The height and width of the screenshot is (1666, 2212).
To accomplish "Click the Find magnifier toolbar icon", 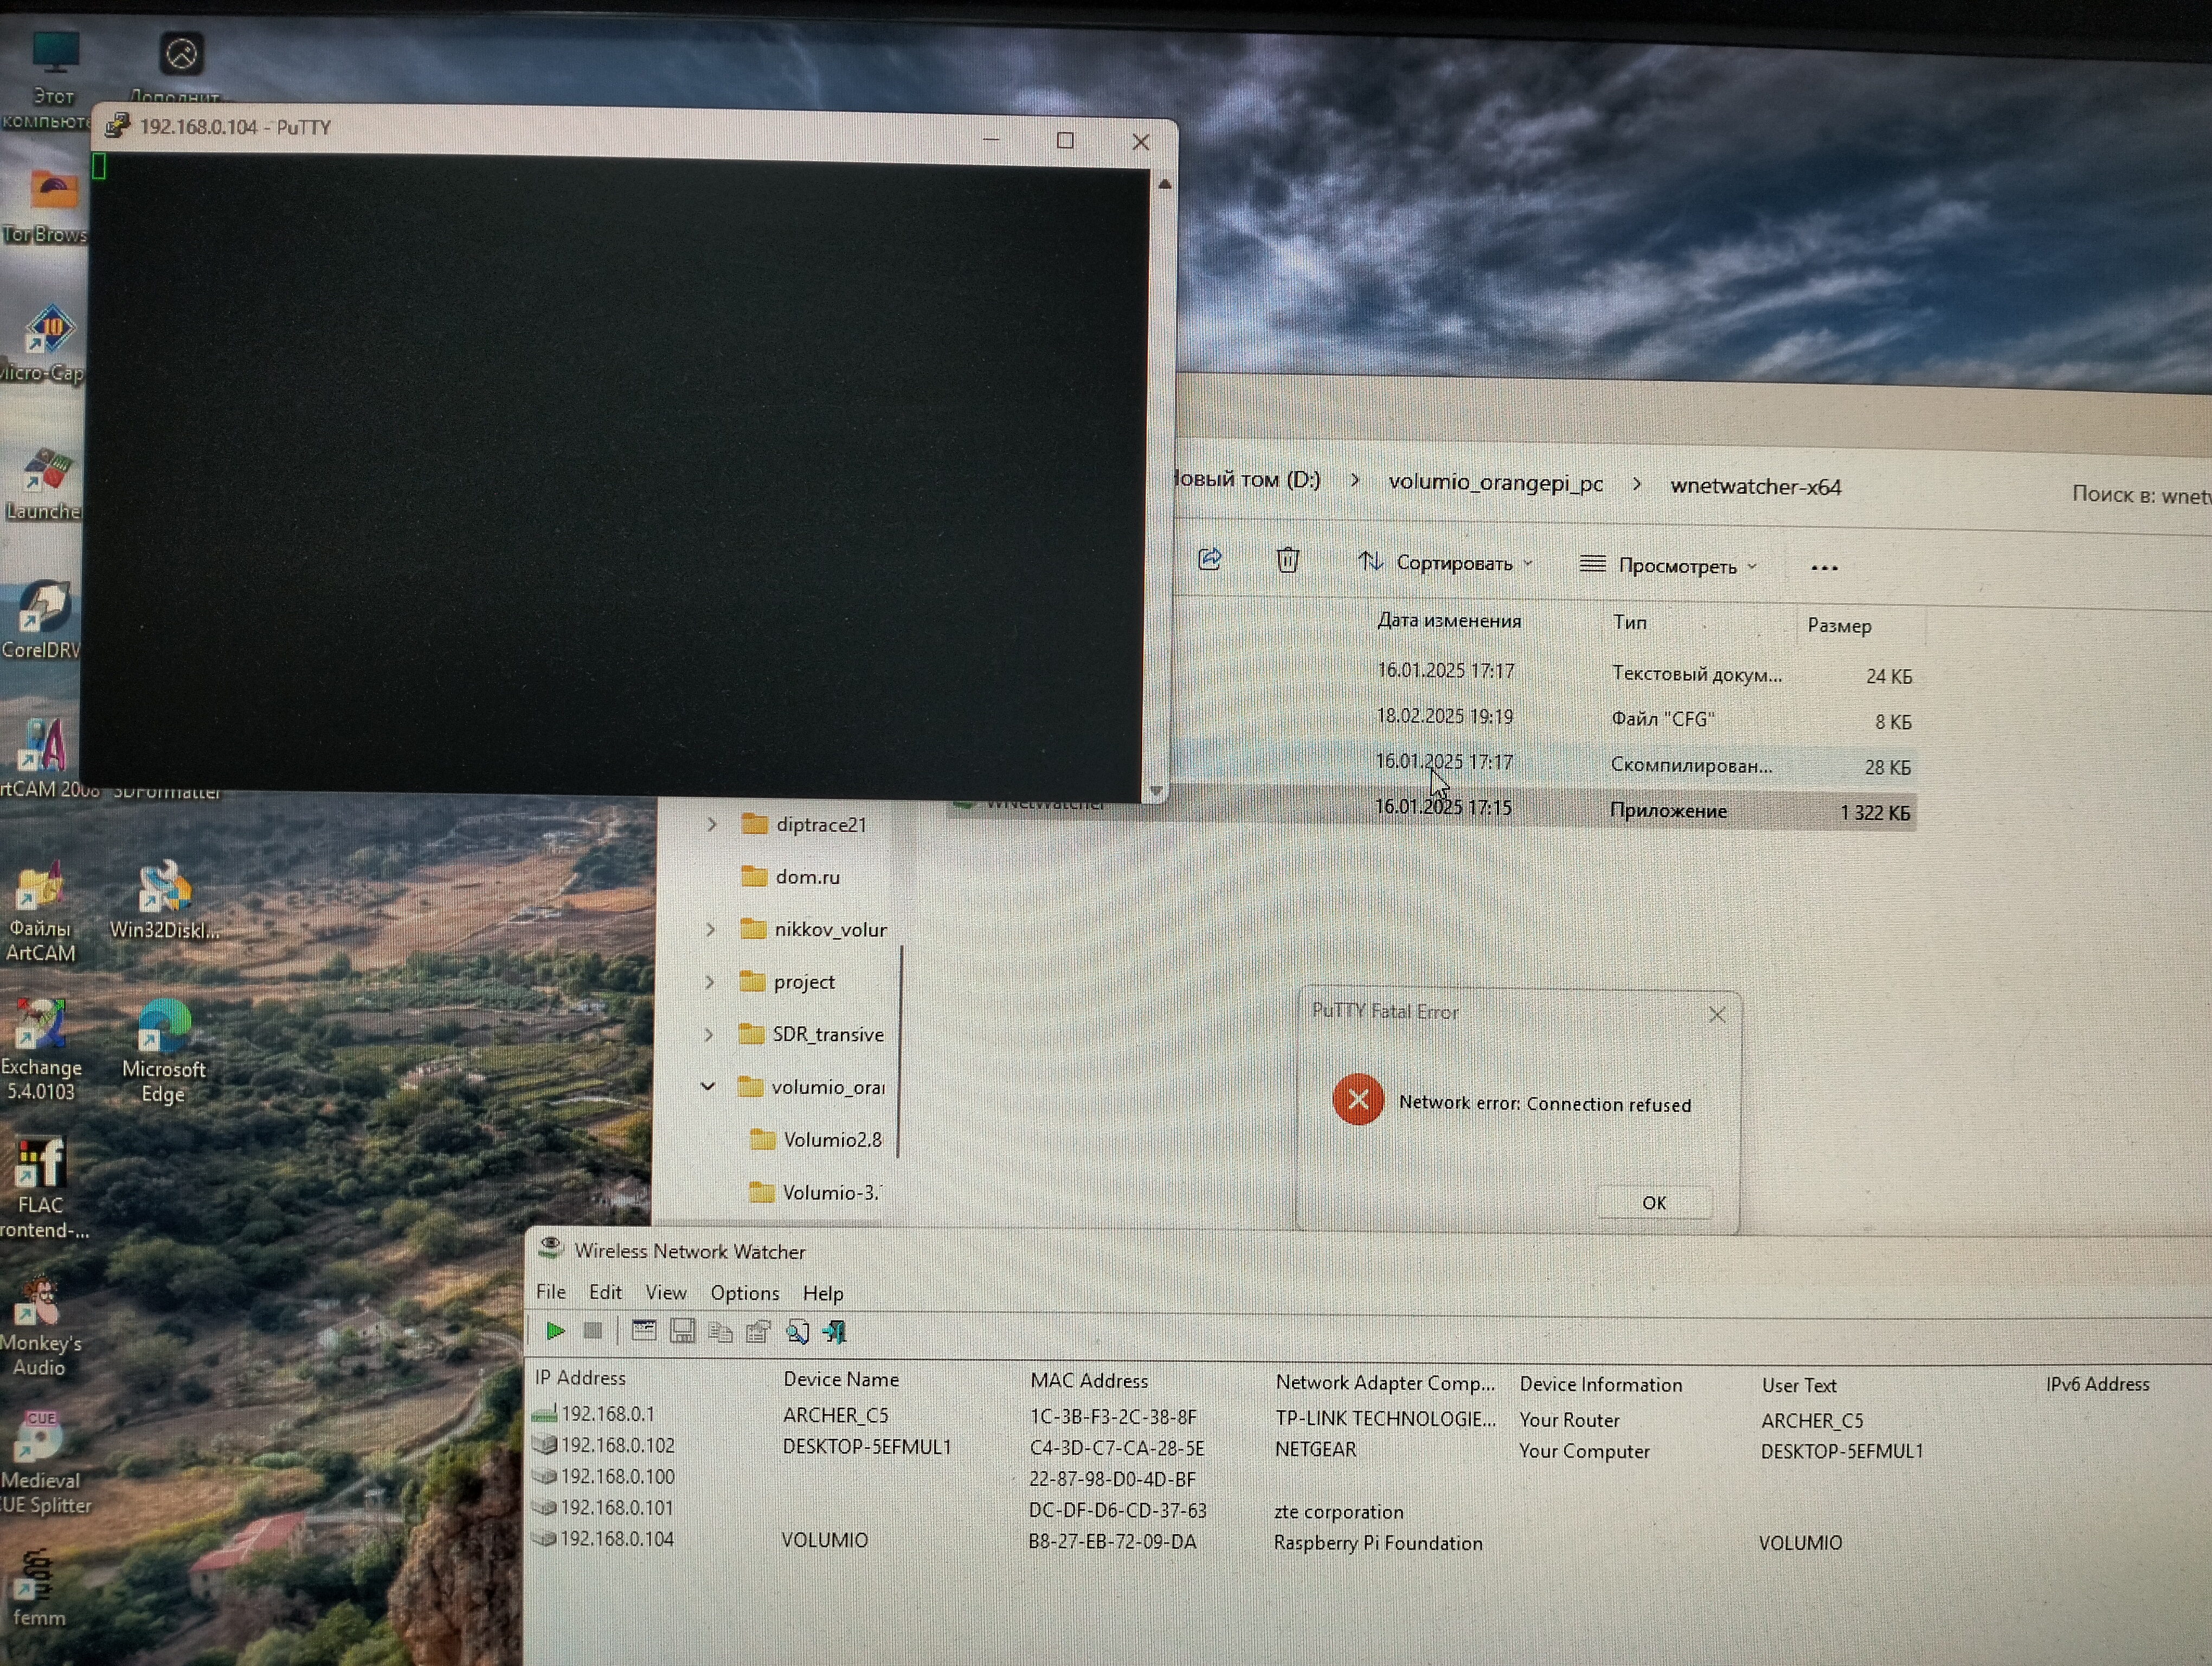I will coord(797,1332).
